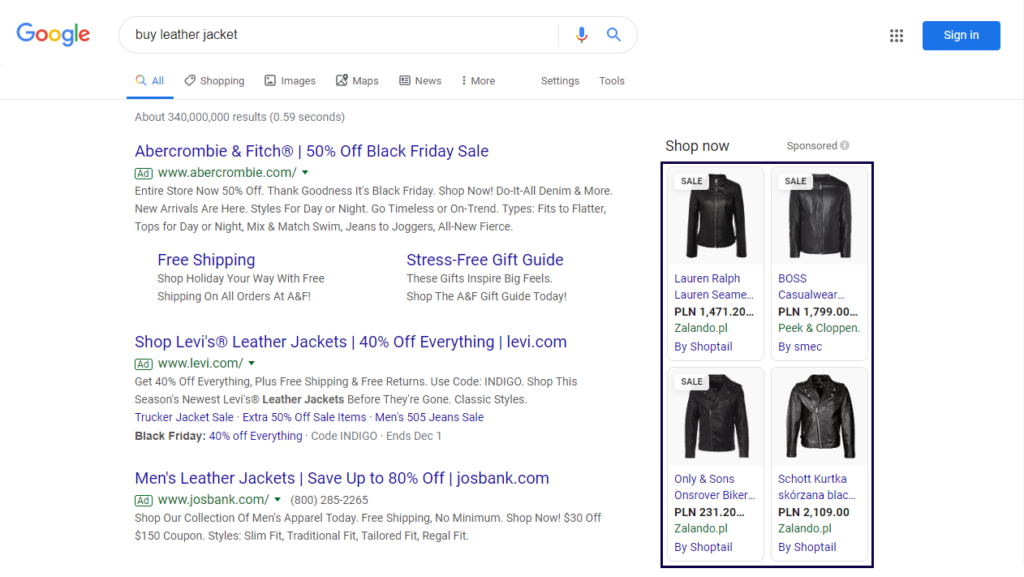Click the magnifying glass search button
Image resolution: width=1024 pixels, height=577 pixels.
(614, 35)
